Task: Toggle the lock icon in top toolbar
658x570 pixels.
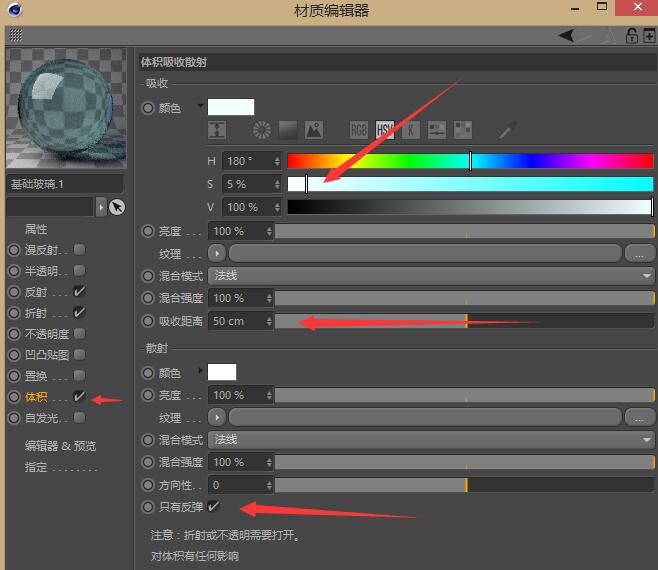Action: [x=632, y=36]
